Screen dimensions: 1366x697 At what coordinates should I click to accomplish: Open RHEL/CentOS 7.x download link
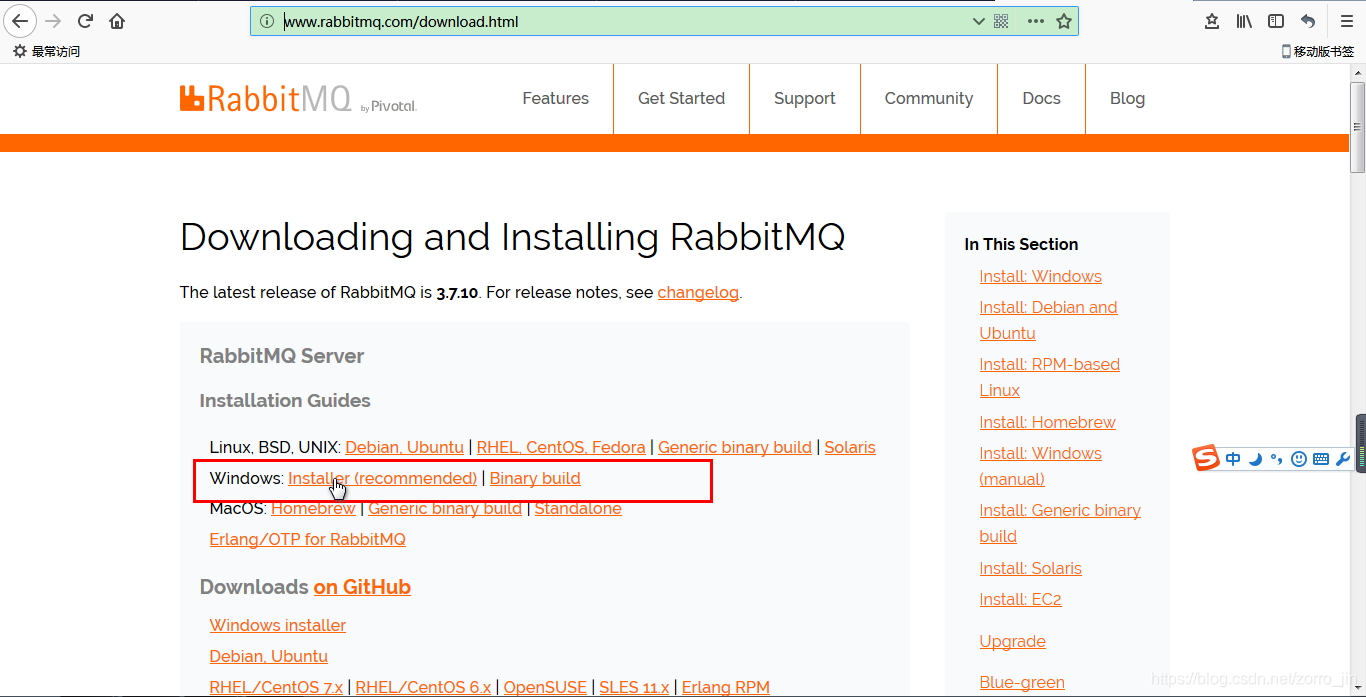[276, 687]
